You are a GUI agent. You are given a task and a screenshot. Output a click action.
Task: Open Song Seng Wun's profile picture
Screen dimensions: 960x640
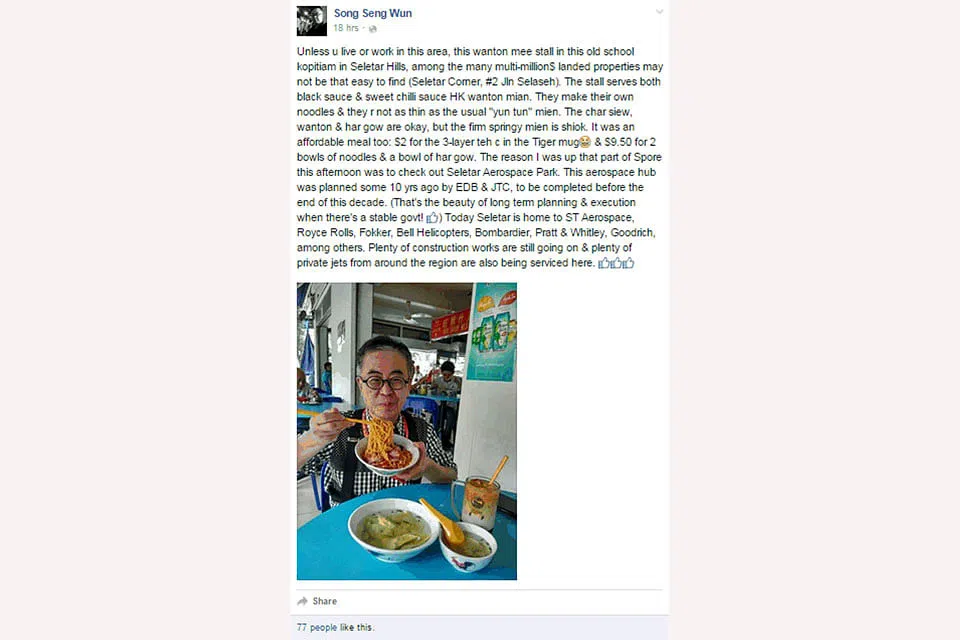[x=312, y=21]
